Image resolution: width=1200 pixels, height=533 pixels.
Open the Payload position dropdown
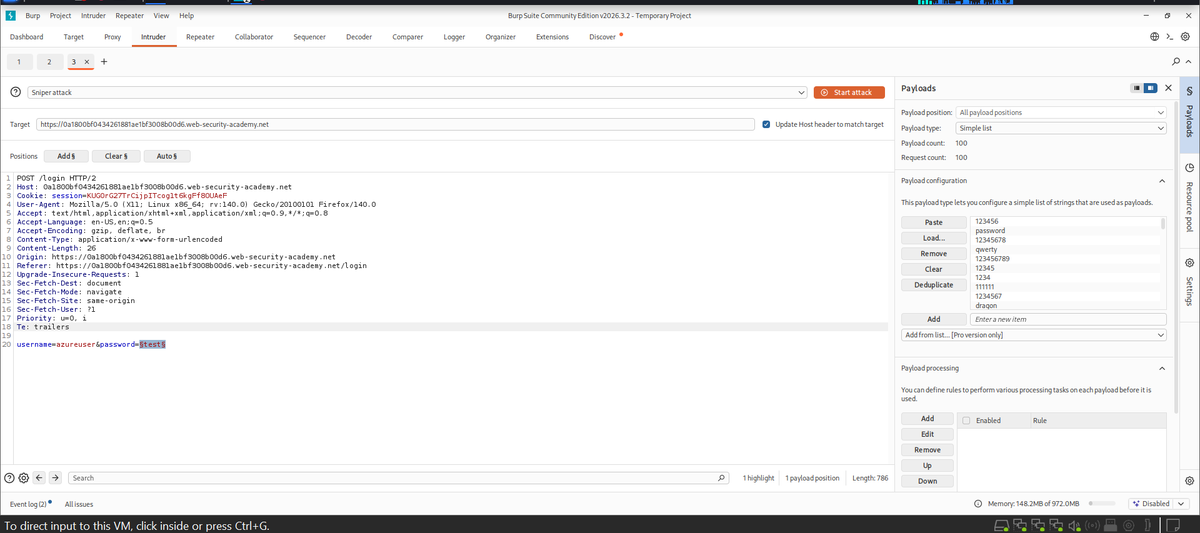(x=1062, y=112)
